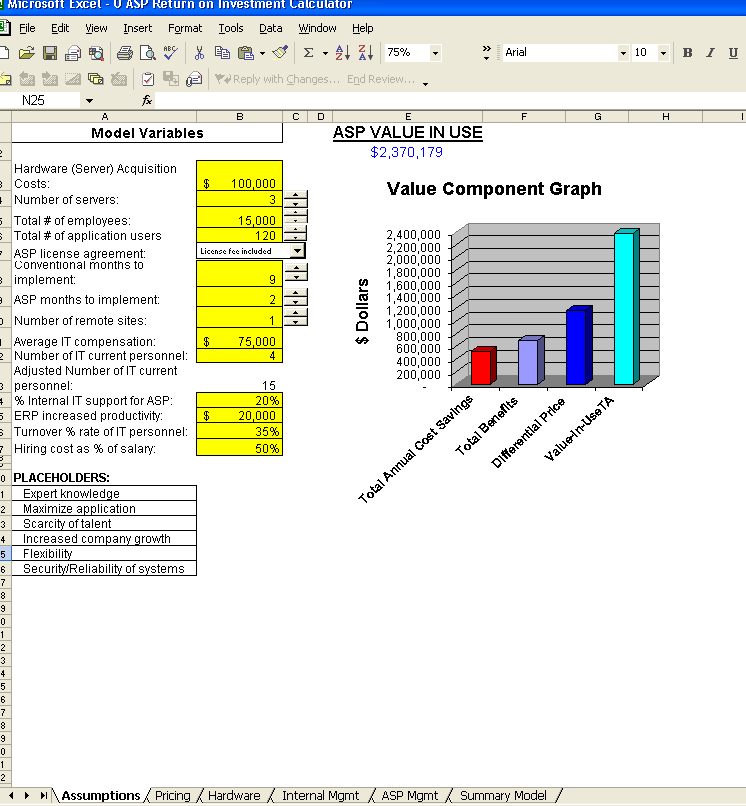
Task: Select the Assumptions sheet tab
Action: pyautogui.click(x=101, y=796)
